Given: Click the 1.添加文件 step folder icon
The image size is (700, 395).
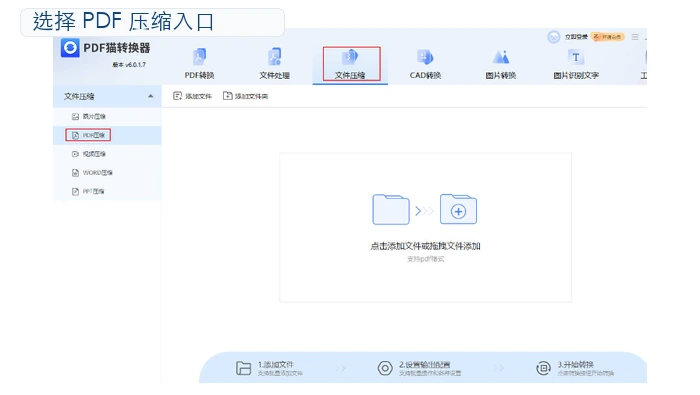Looking at the screenshot, I should click(243, 368).
